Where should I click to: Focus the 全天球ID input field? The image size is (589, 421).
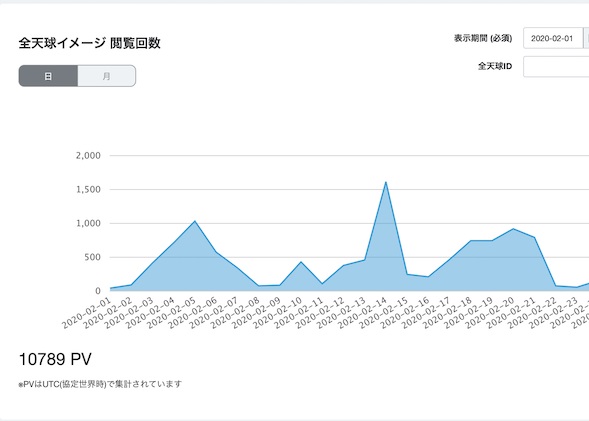click(x=556, y=66)
